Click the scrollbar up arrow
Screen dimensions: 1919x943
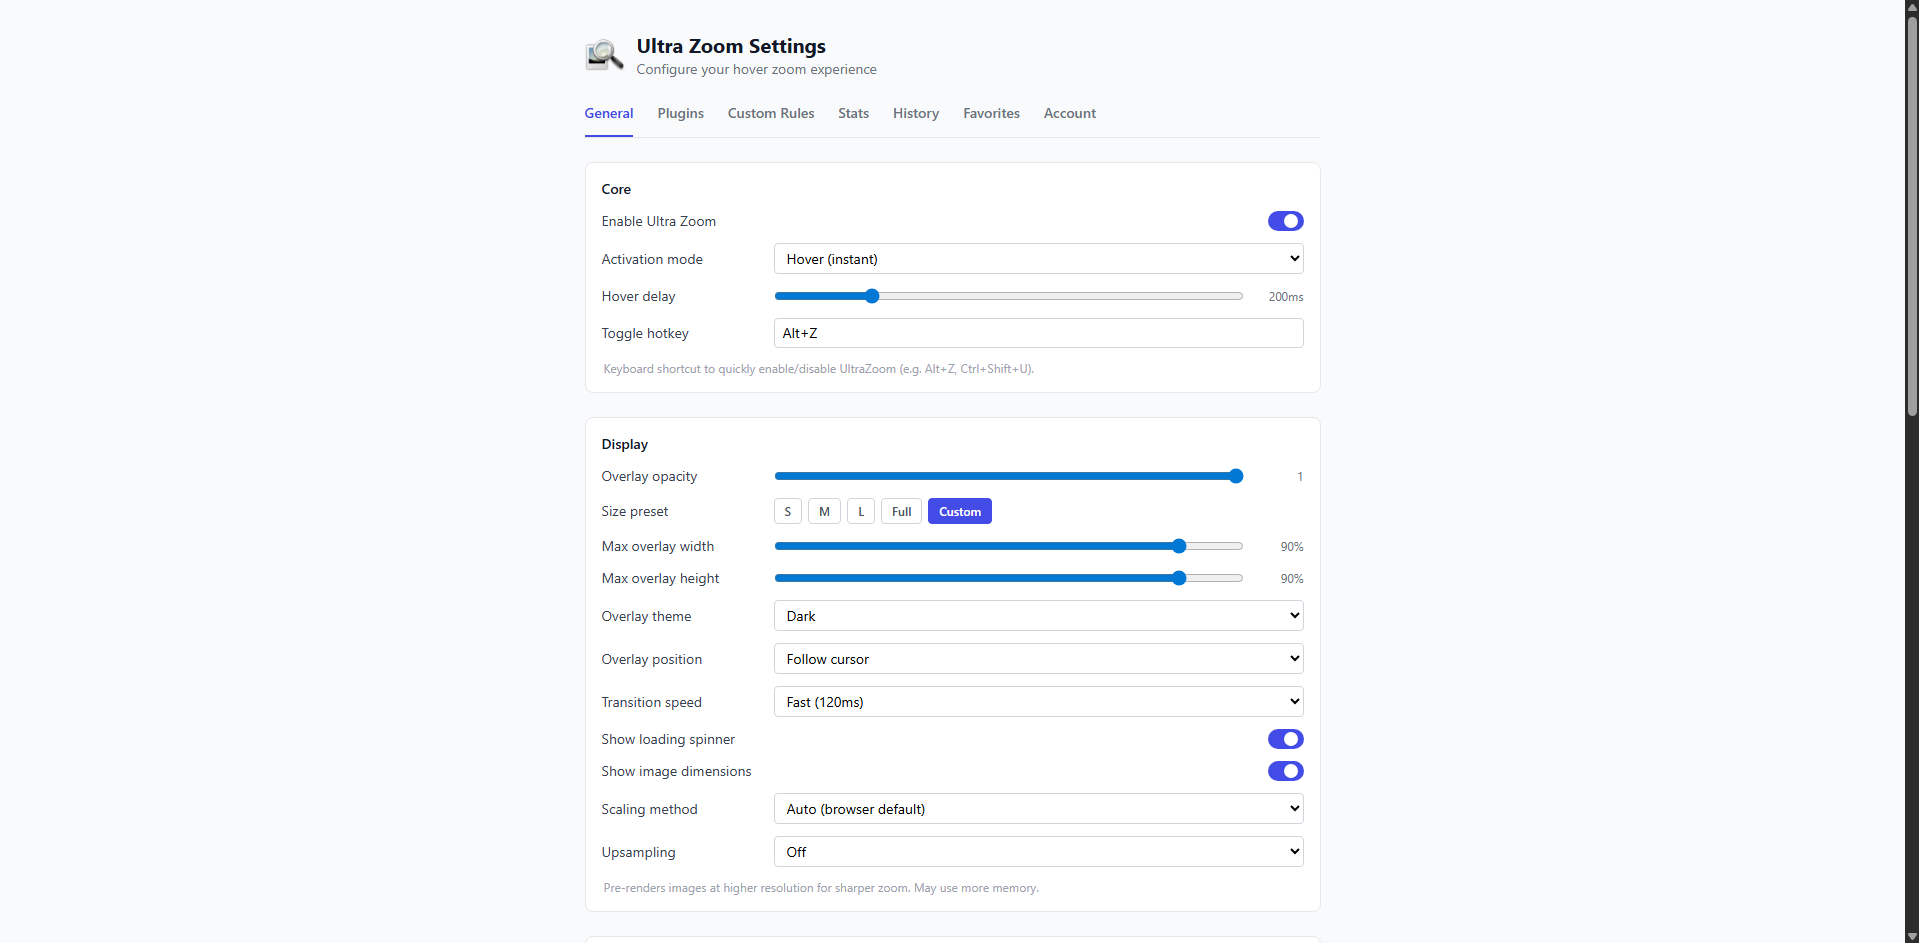point(1910,8)
